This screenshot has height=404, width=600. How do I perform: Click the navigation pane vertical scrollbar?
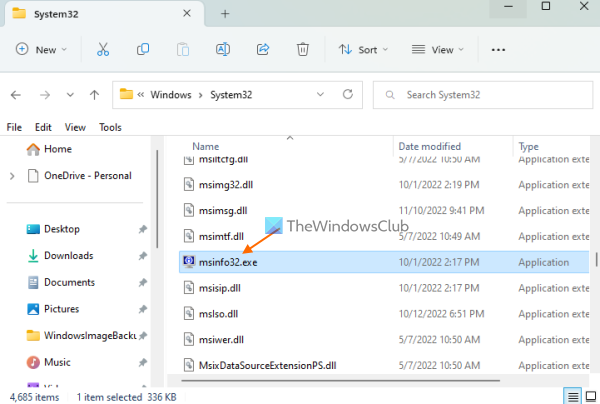click(x=157, y=199)
